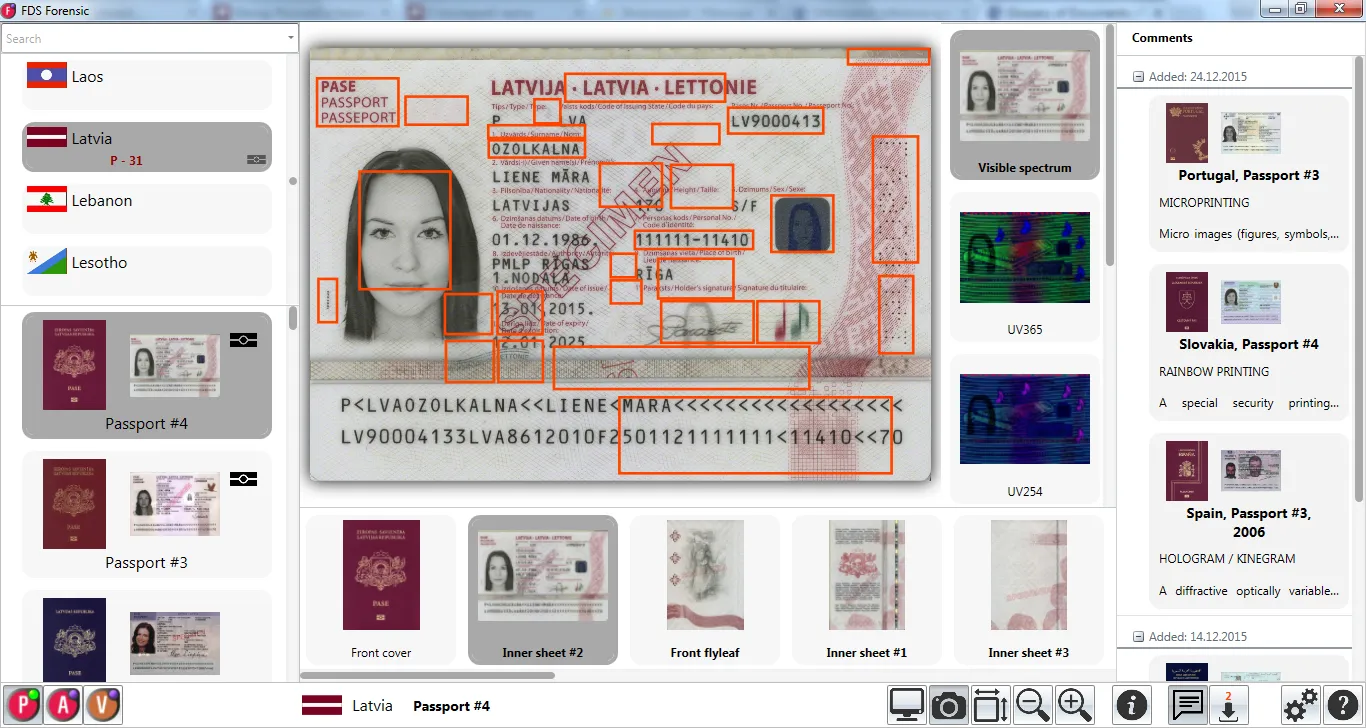Image resolution: width=1366 pixels, height=728 pixels.
Task: Select the UV365 image view
Action: 1024,266
